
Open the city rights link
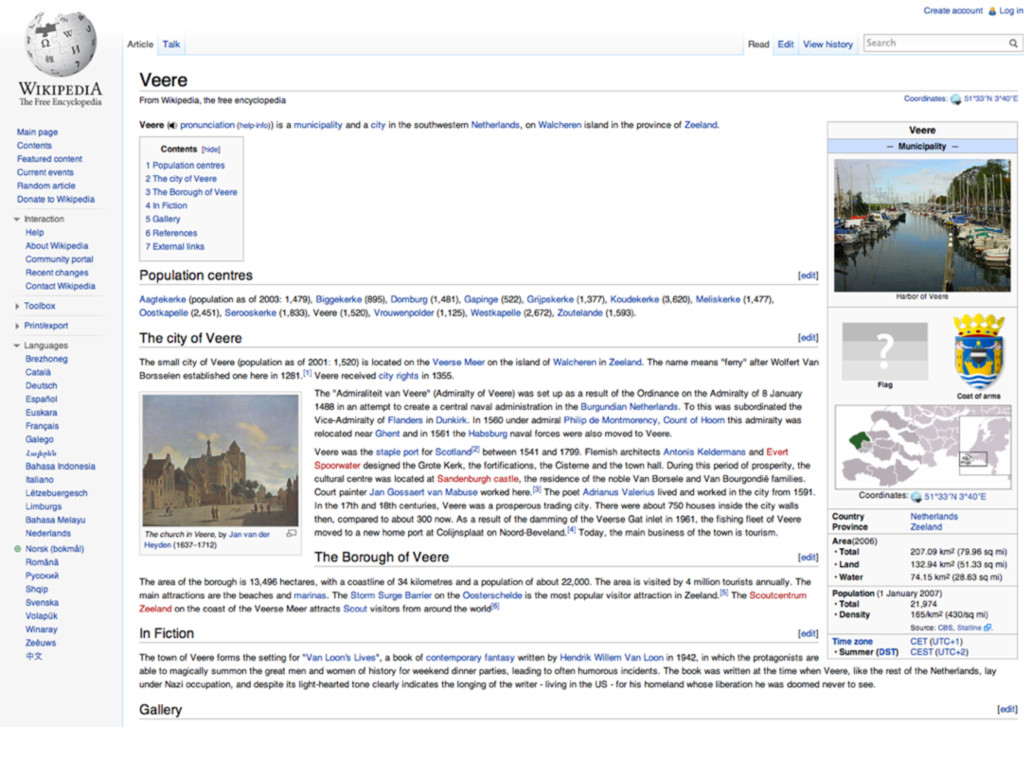(x=398, y=376)
